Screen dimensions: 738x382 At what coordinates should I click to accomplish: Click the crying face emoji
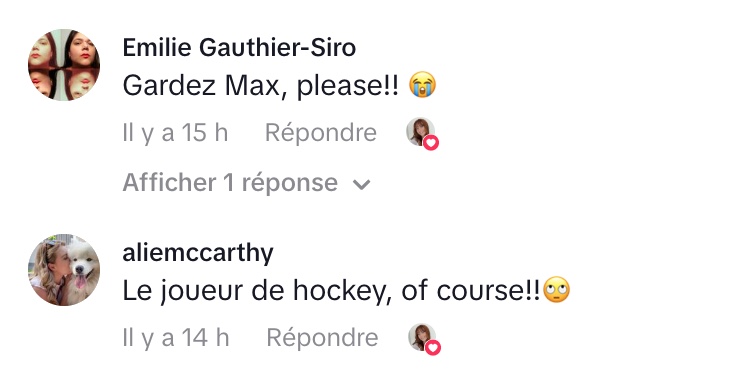pos(422,85)
